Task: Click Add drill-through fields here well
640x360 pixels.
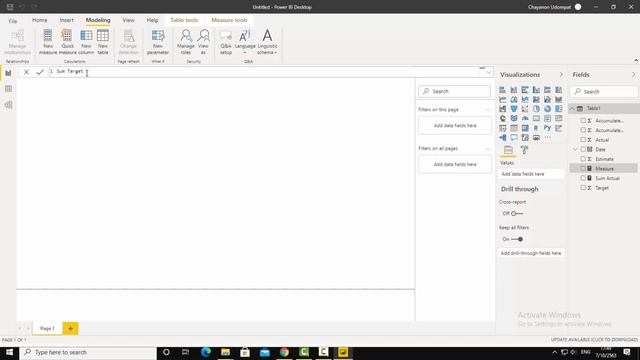Action: (531, 253)
